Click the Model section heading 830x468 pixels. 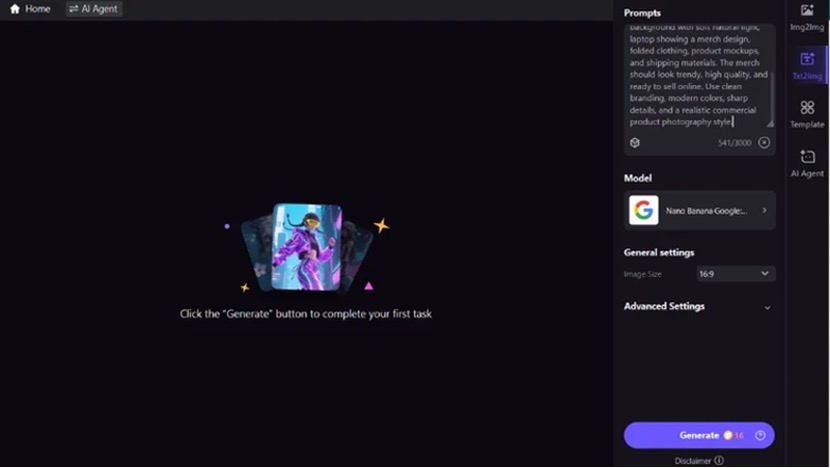click(637, 178)
